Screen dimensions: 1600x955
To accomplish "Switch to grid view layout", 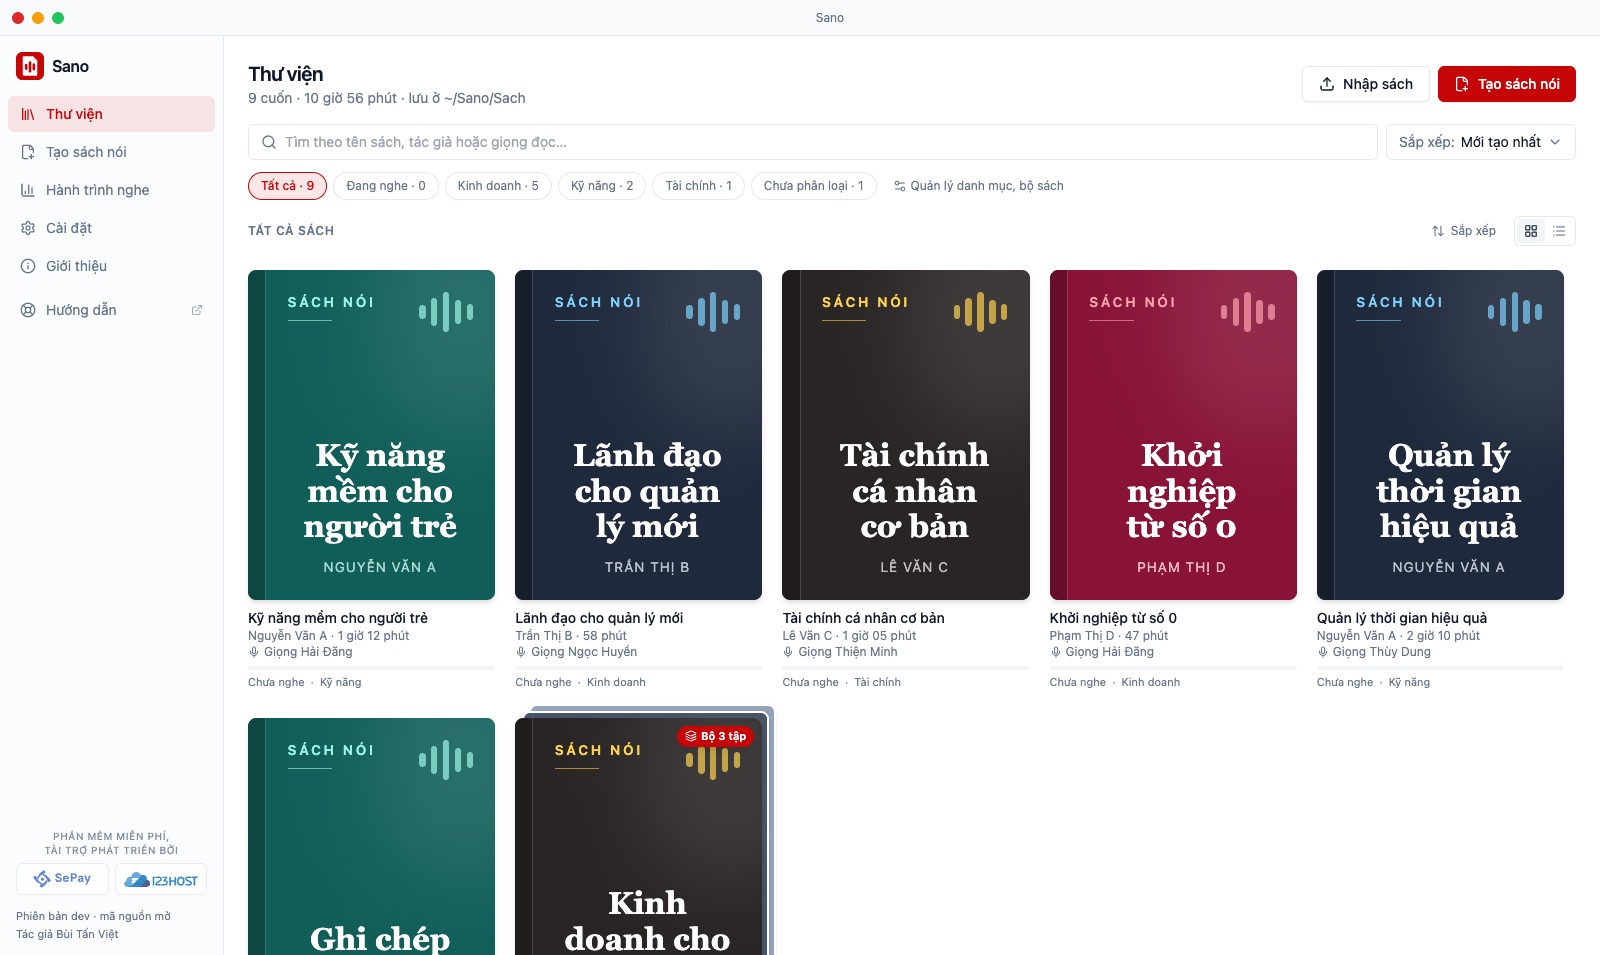I will click(1531, 231).
